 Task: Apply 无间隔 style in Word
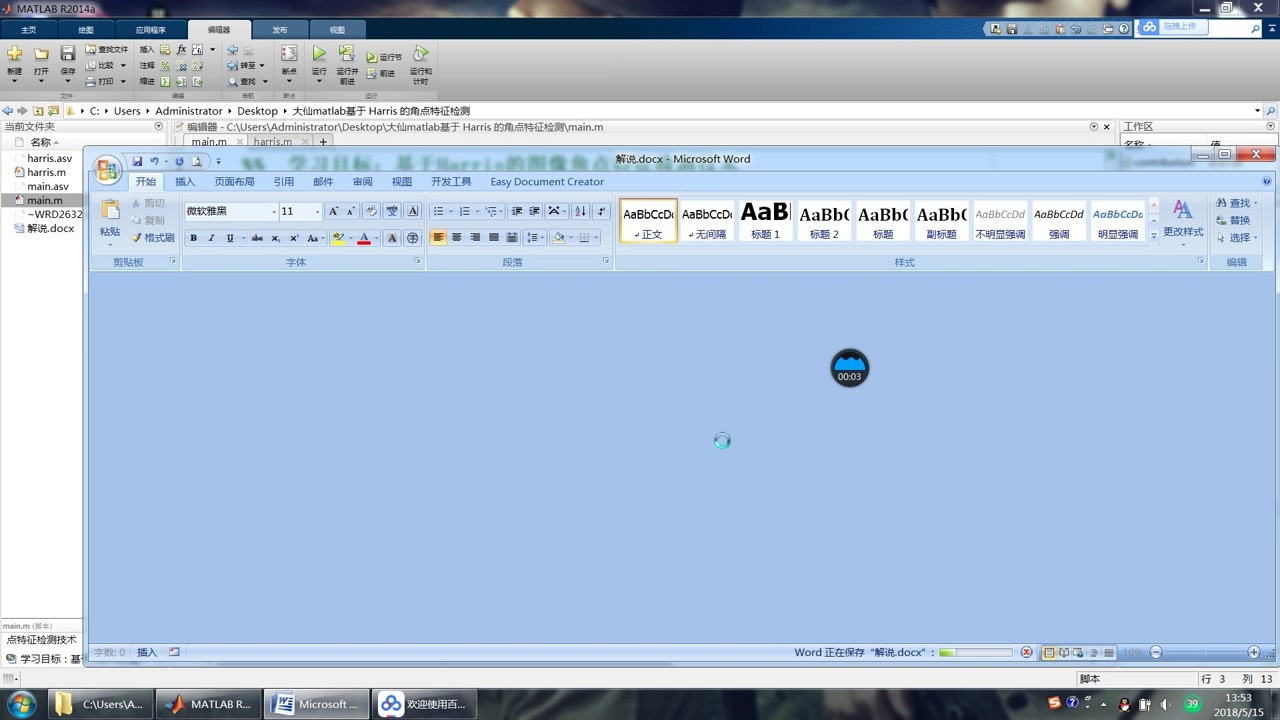[x=707, y=221]
